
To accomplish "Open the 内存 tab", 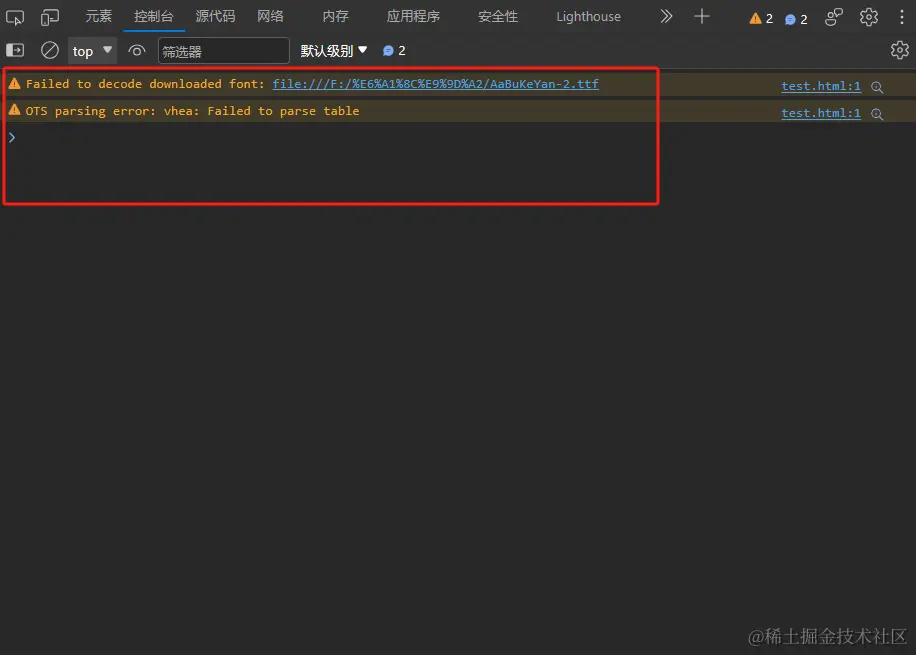I will click(x=335, y=16).
